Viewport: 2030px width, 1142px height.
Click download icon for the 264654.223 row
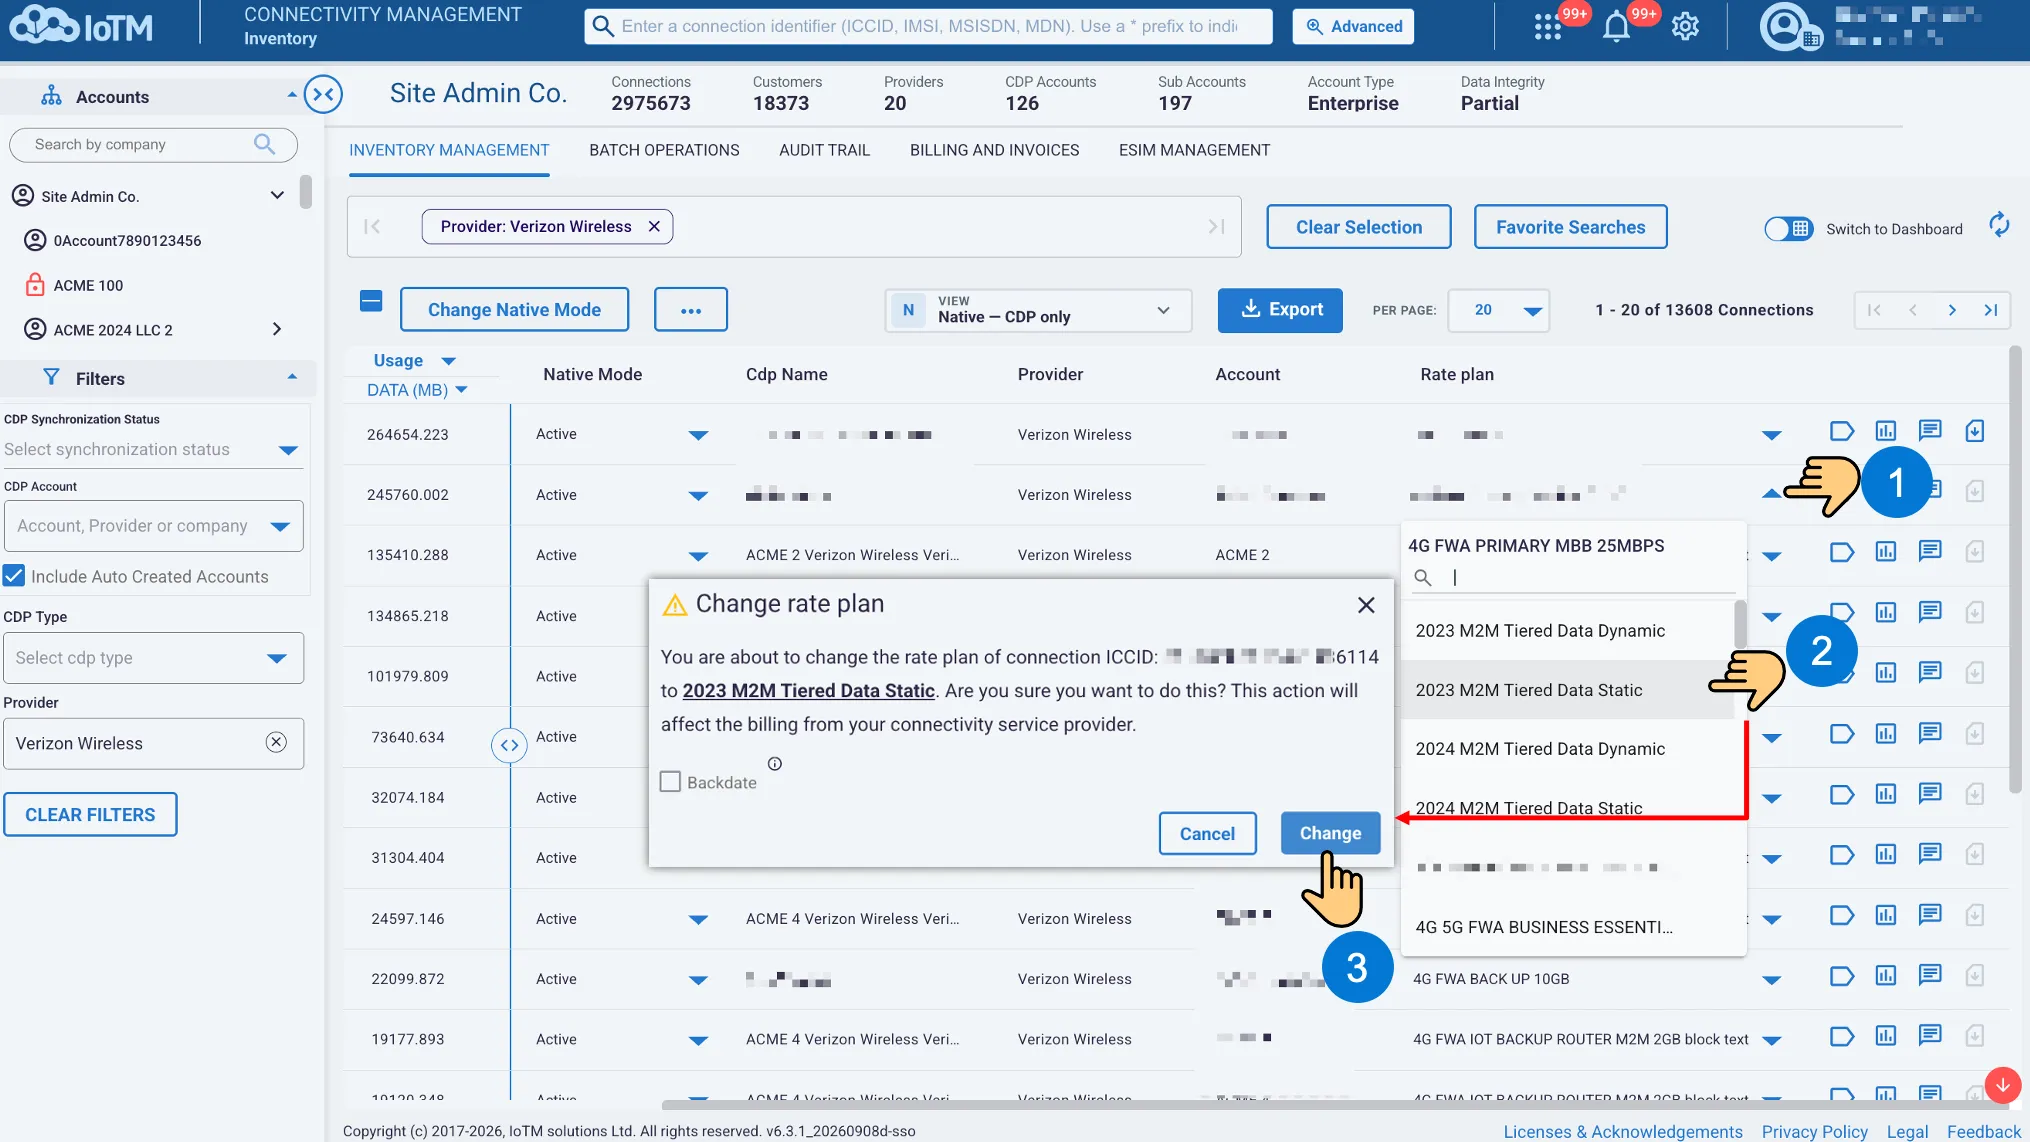click(1974, 431)
